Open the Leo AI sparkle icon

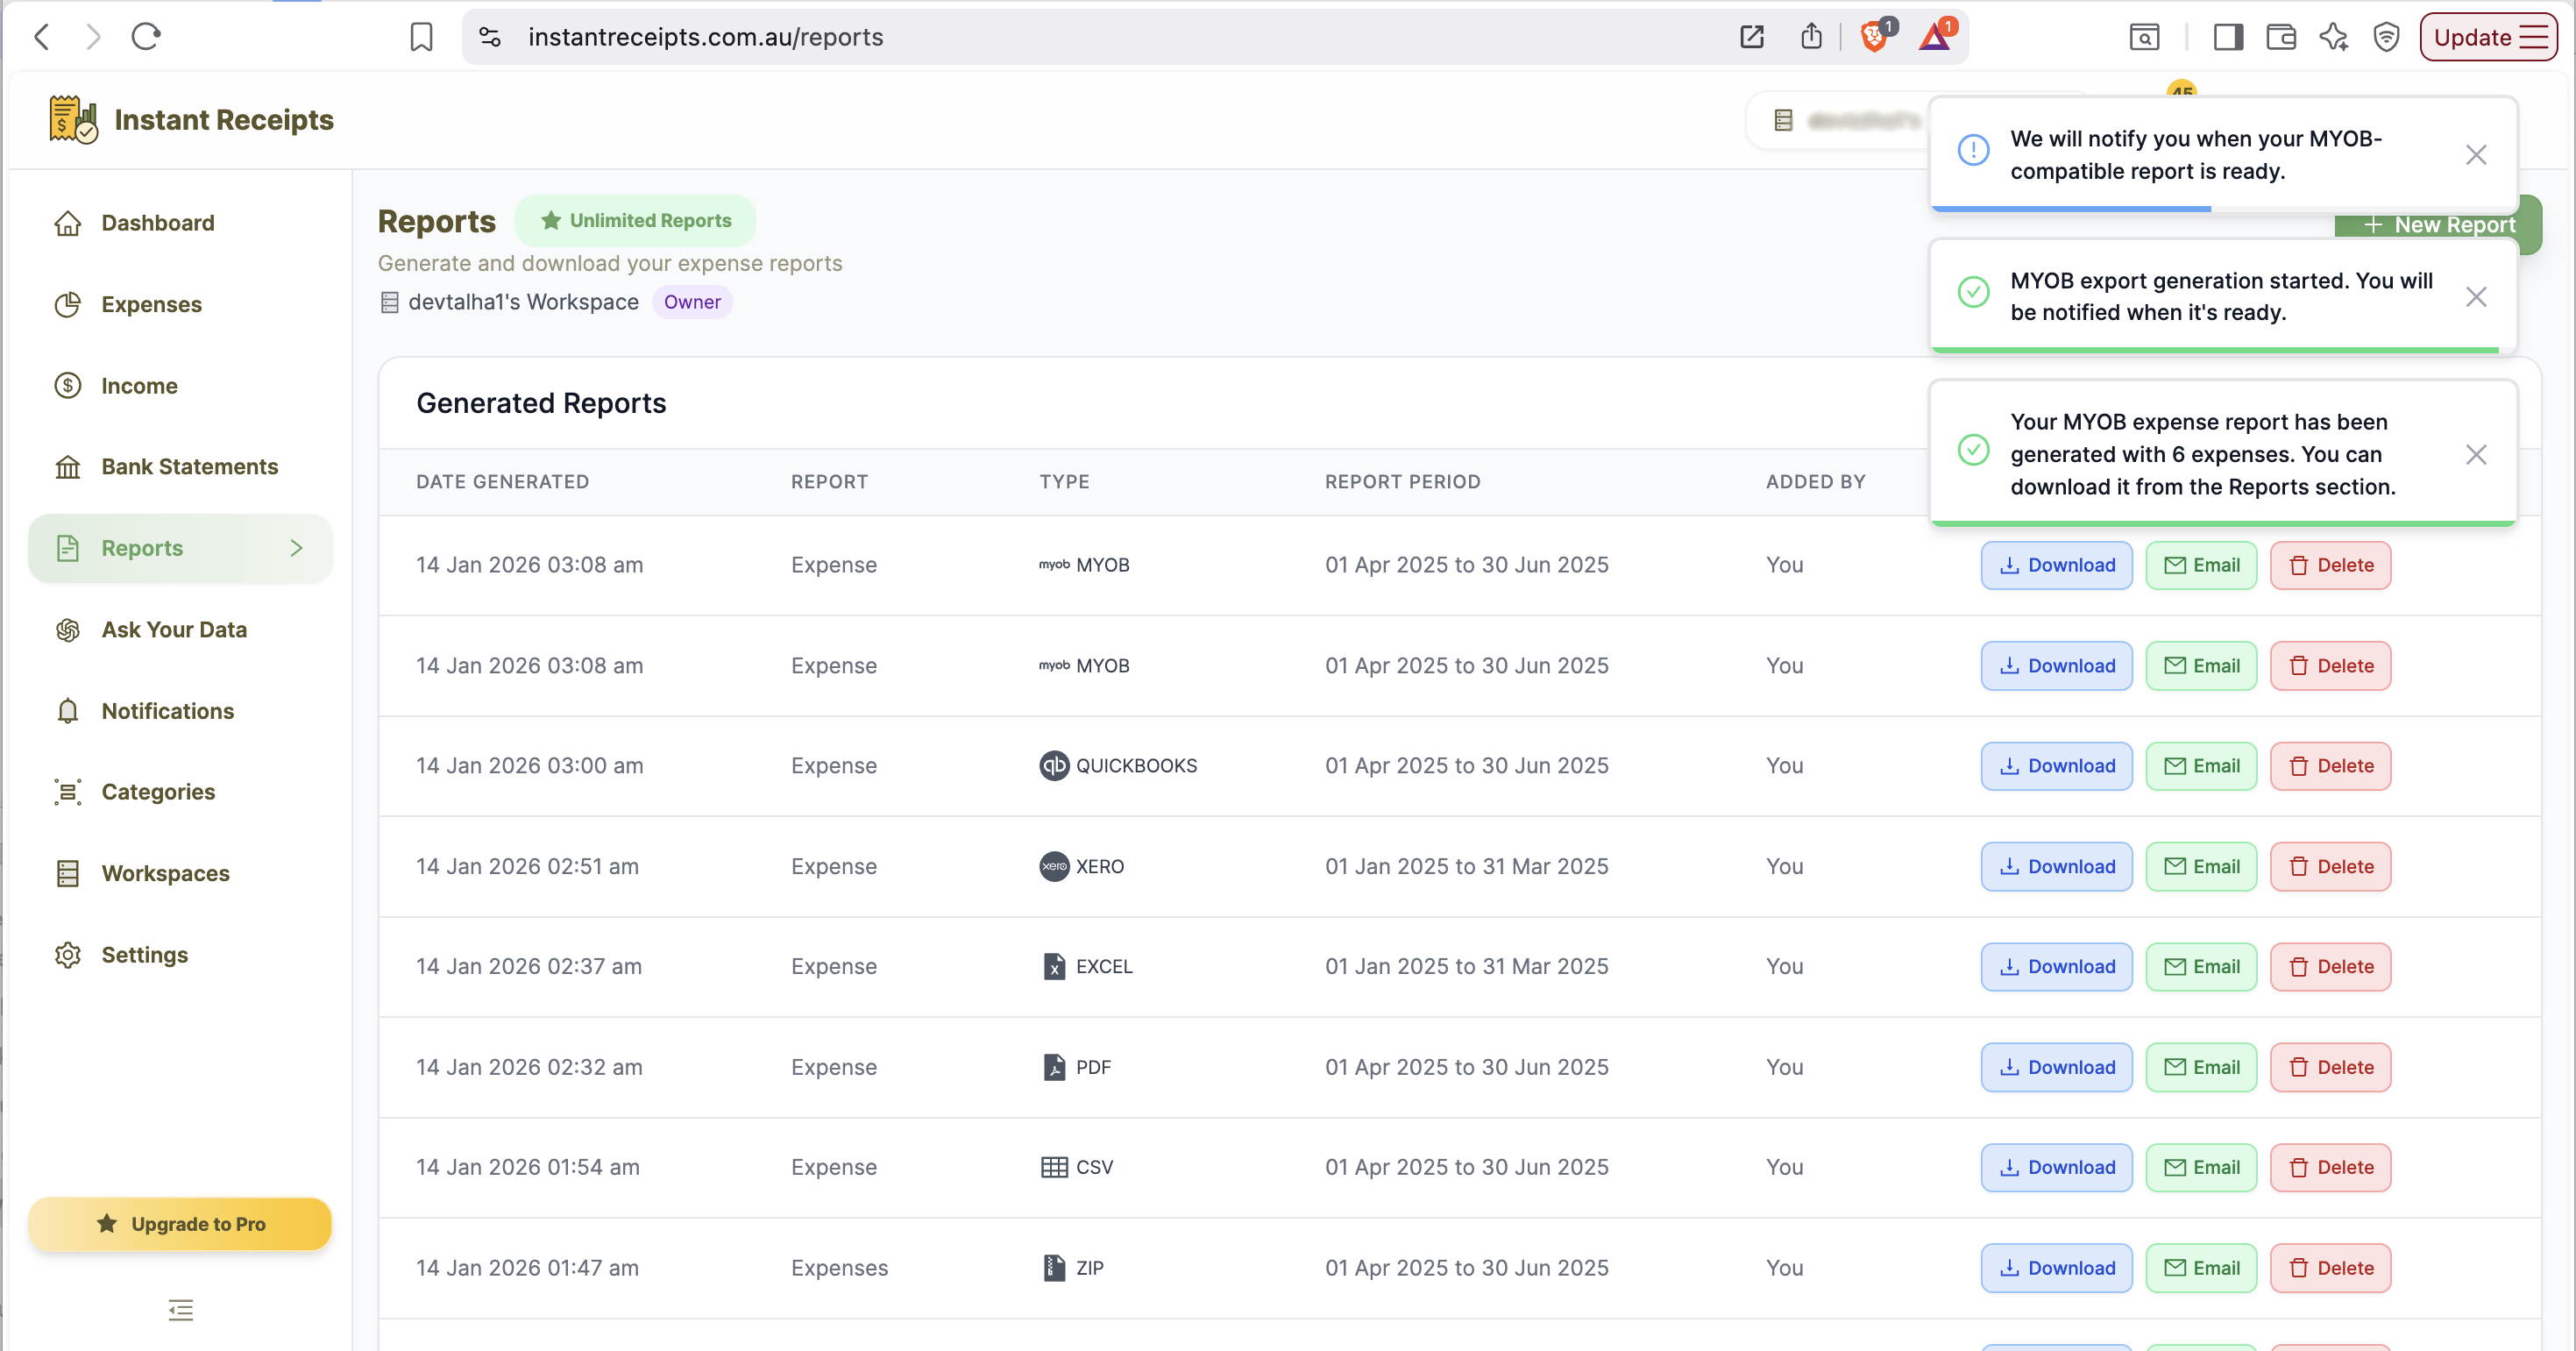pyautogui.click(x=2334, y=37)
